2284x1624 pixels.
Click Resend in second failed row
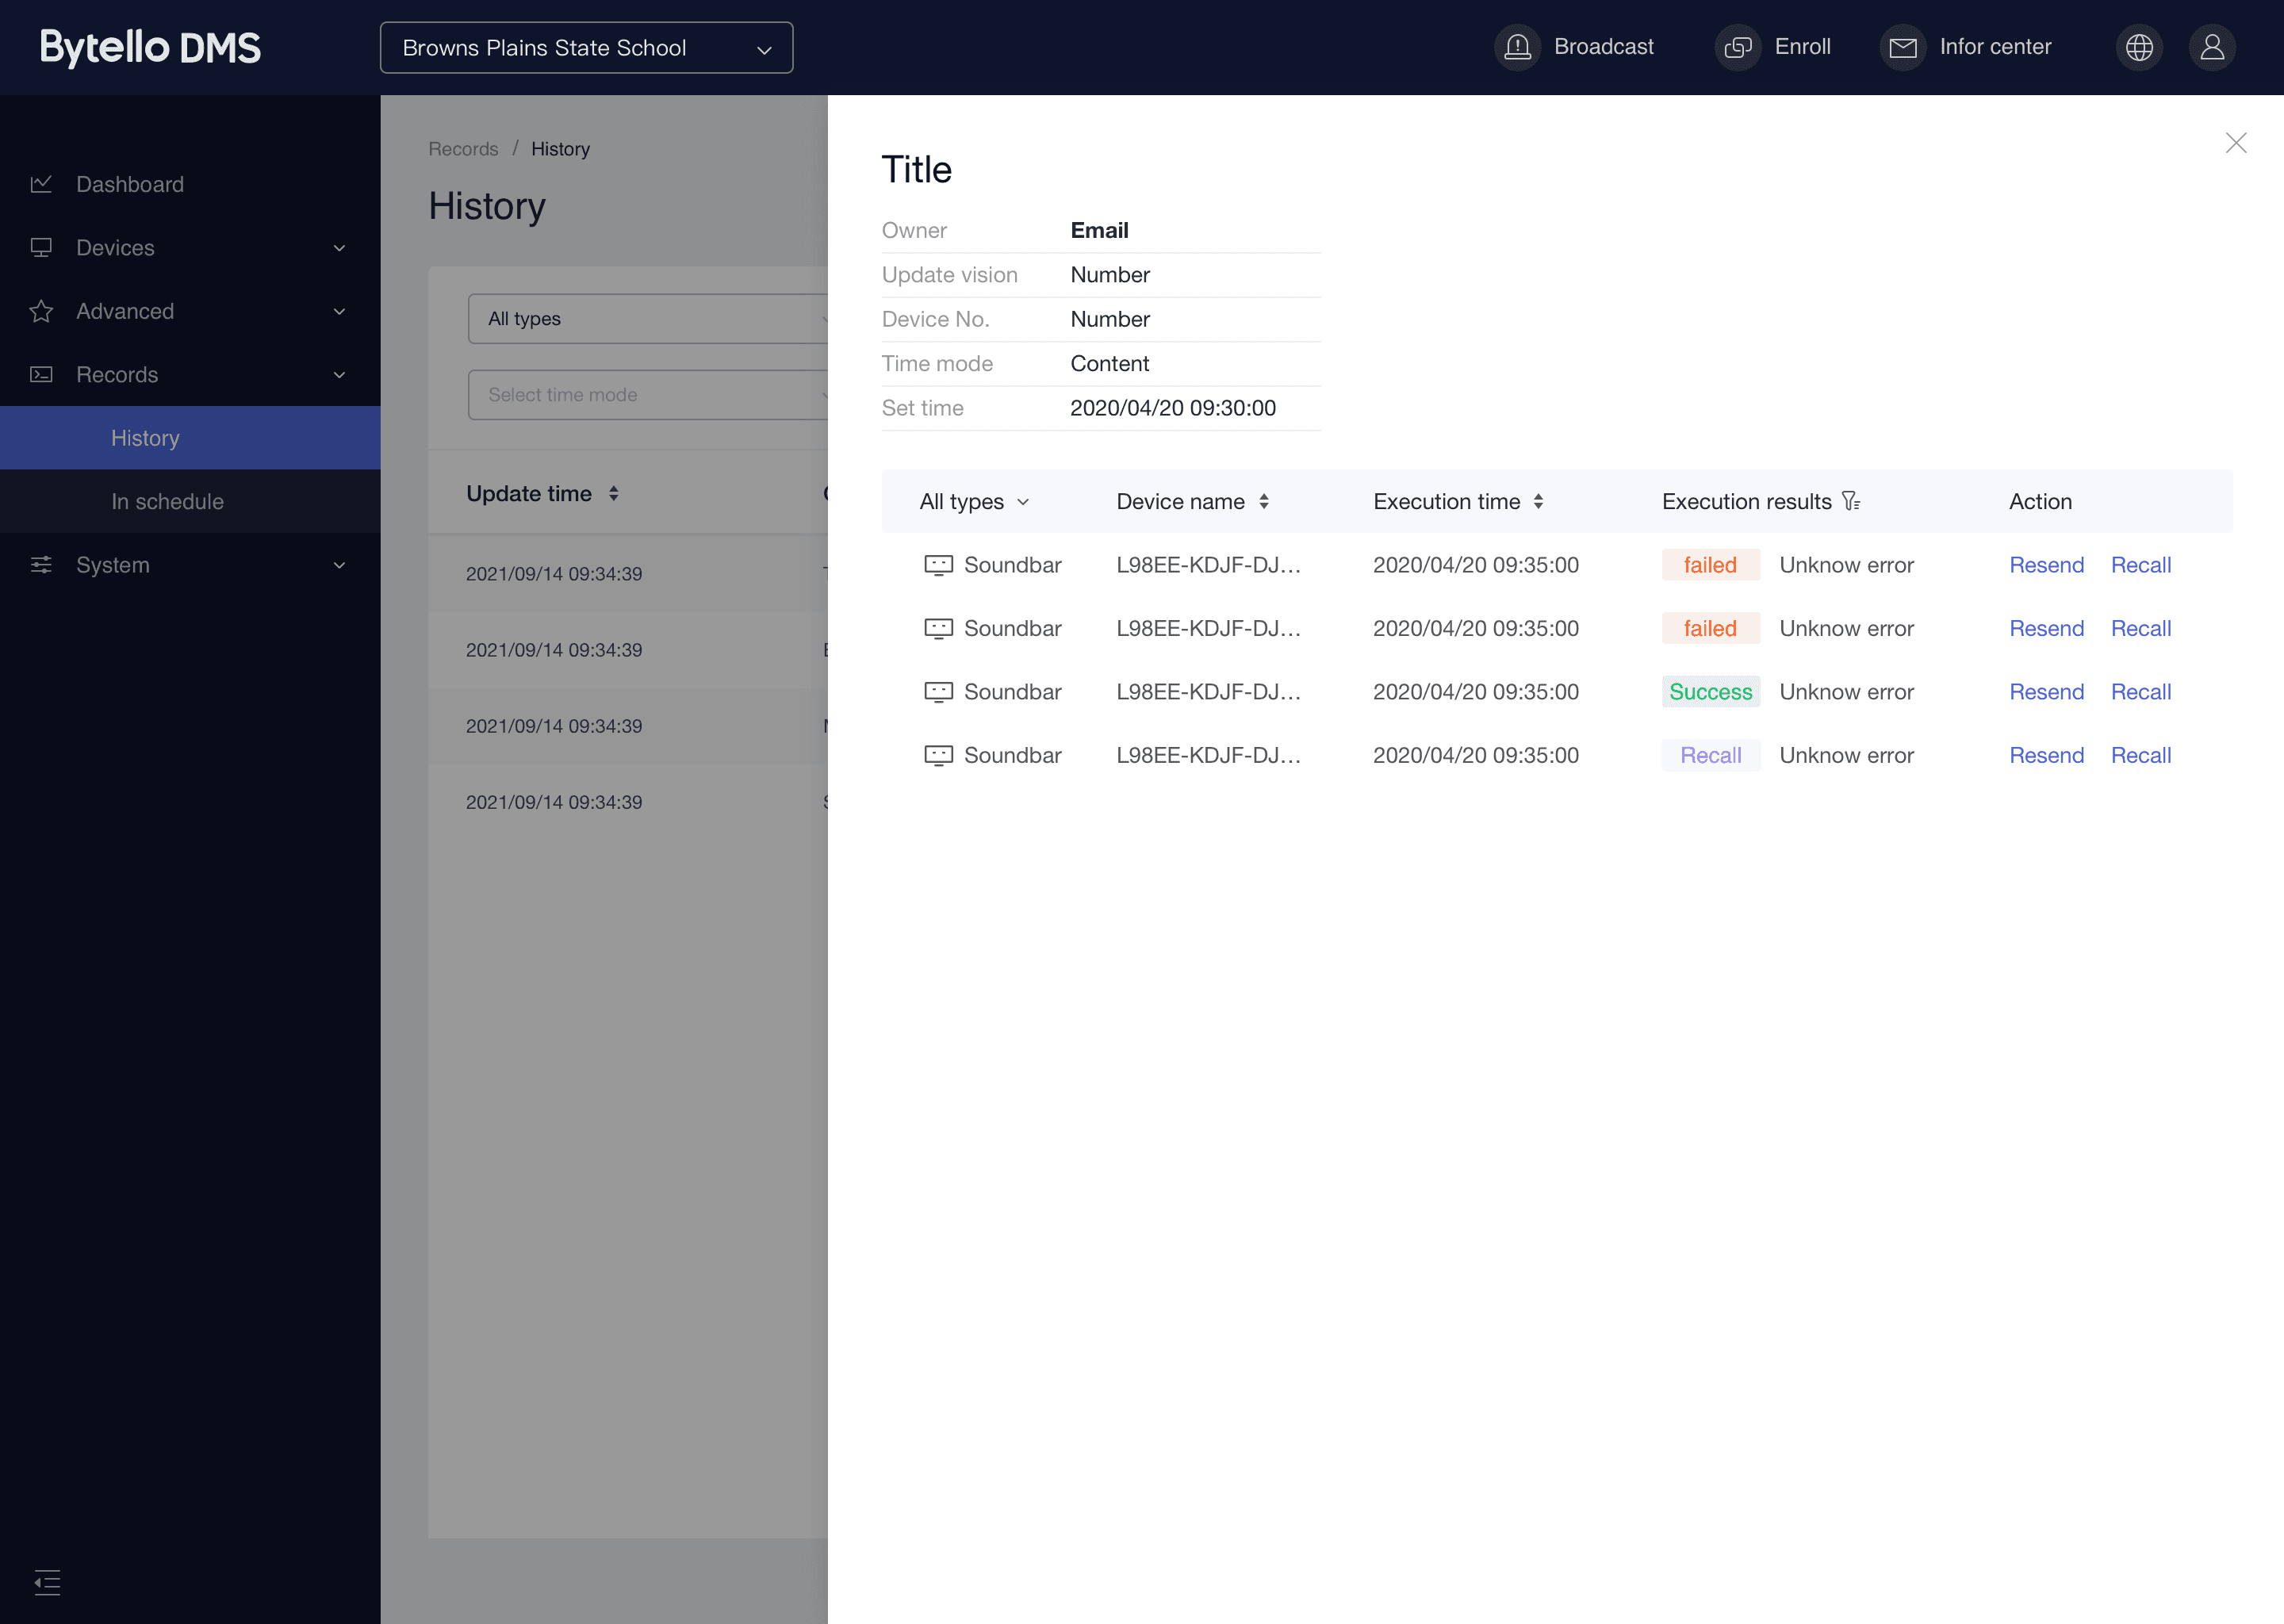tap(2046, 628)
